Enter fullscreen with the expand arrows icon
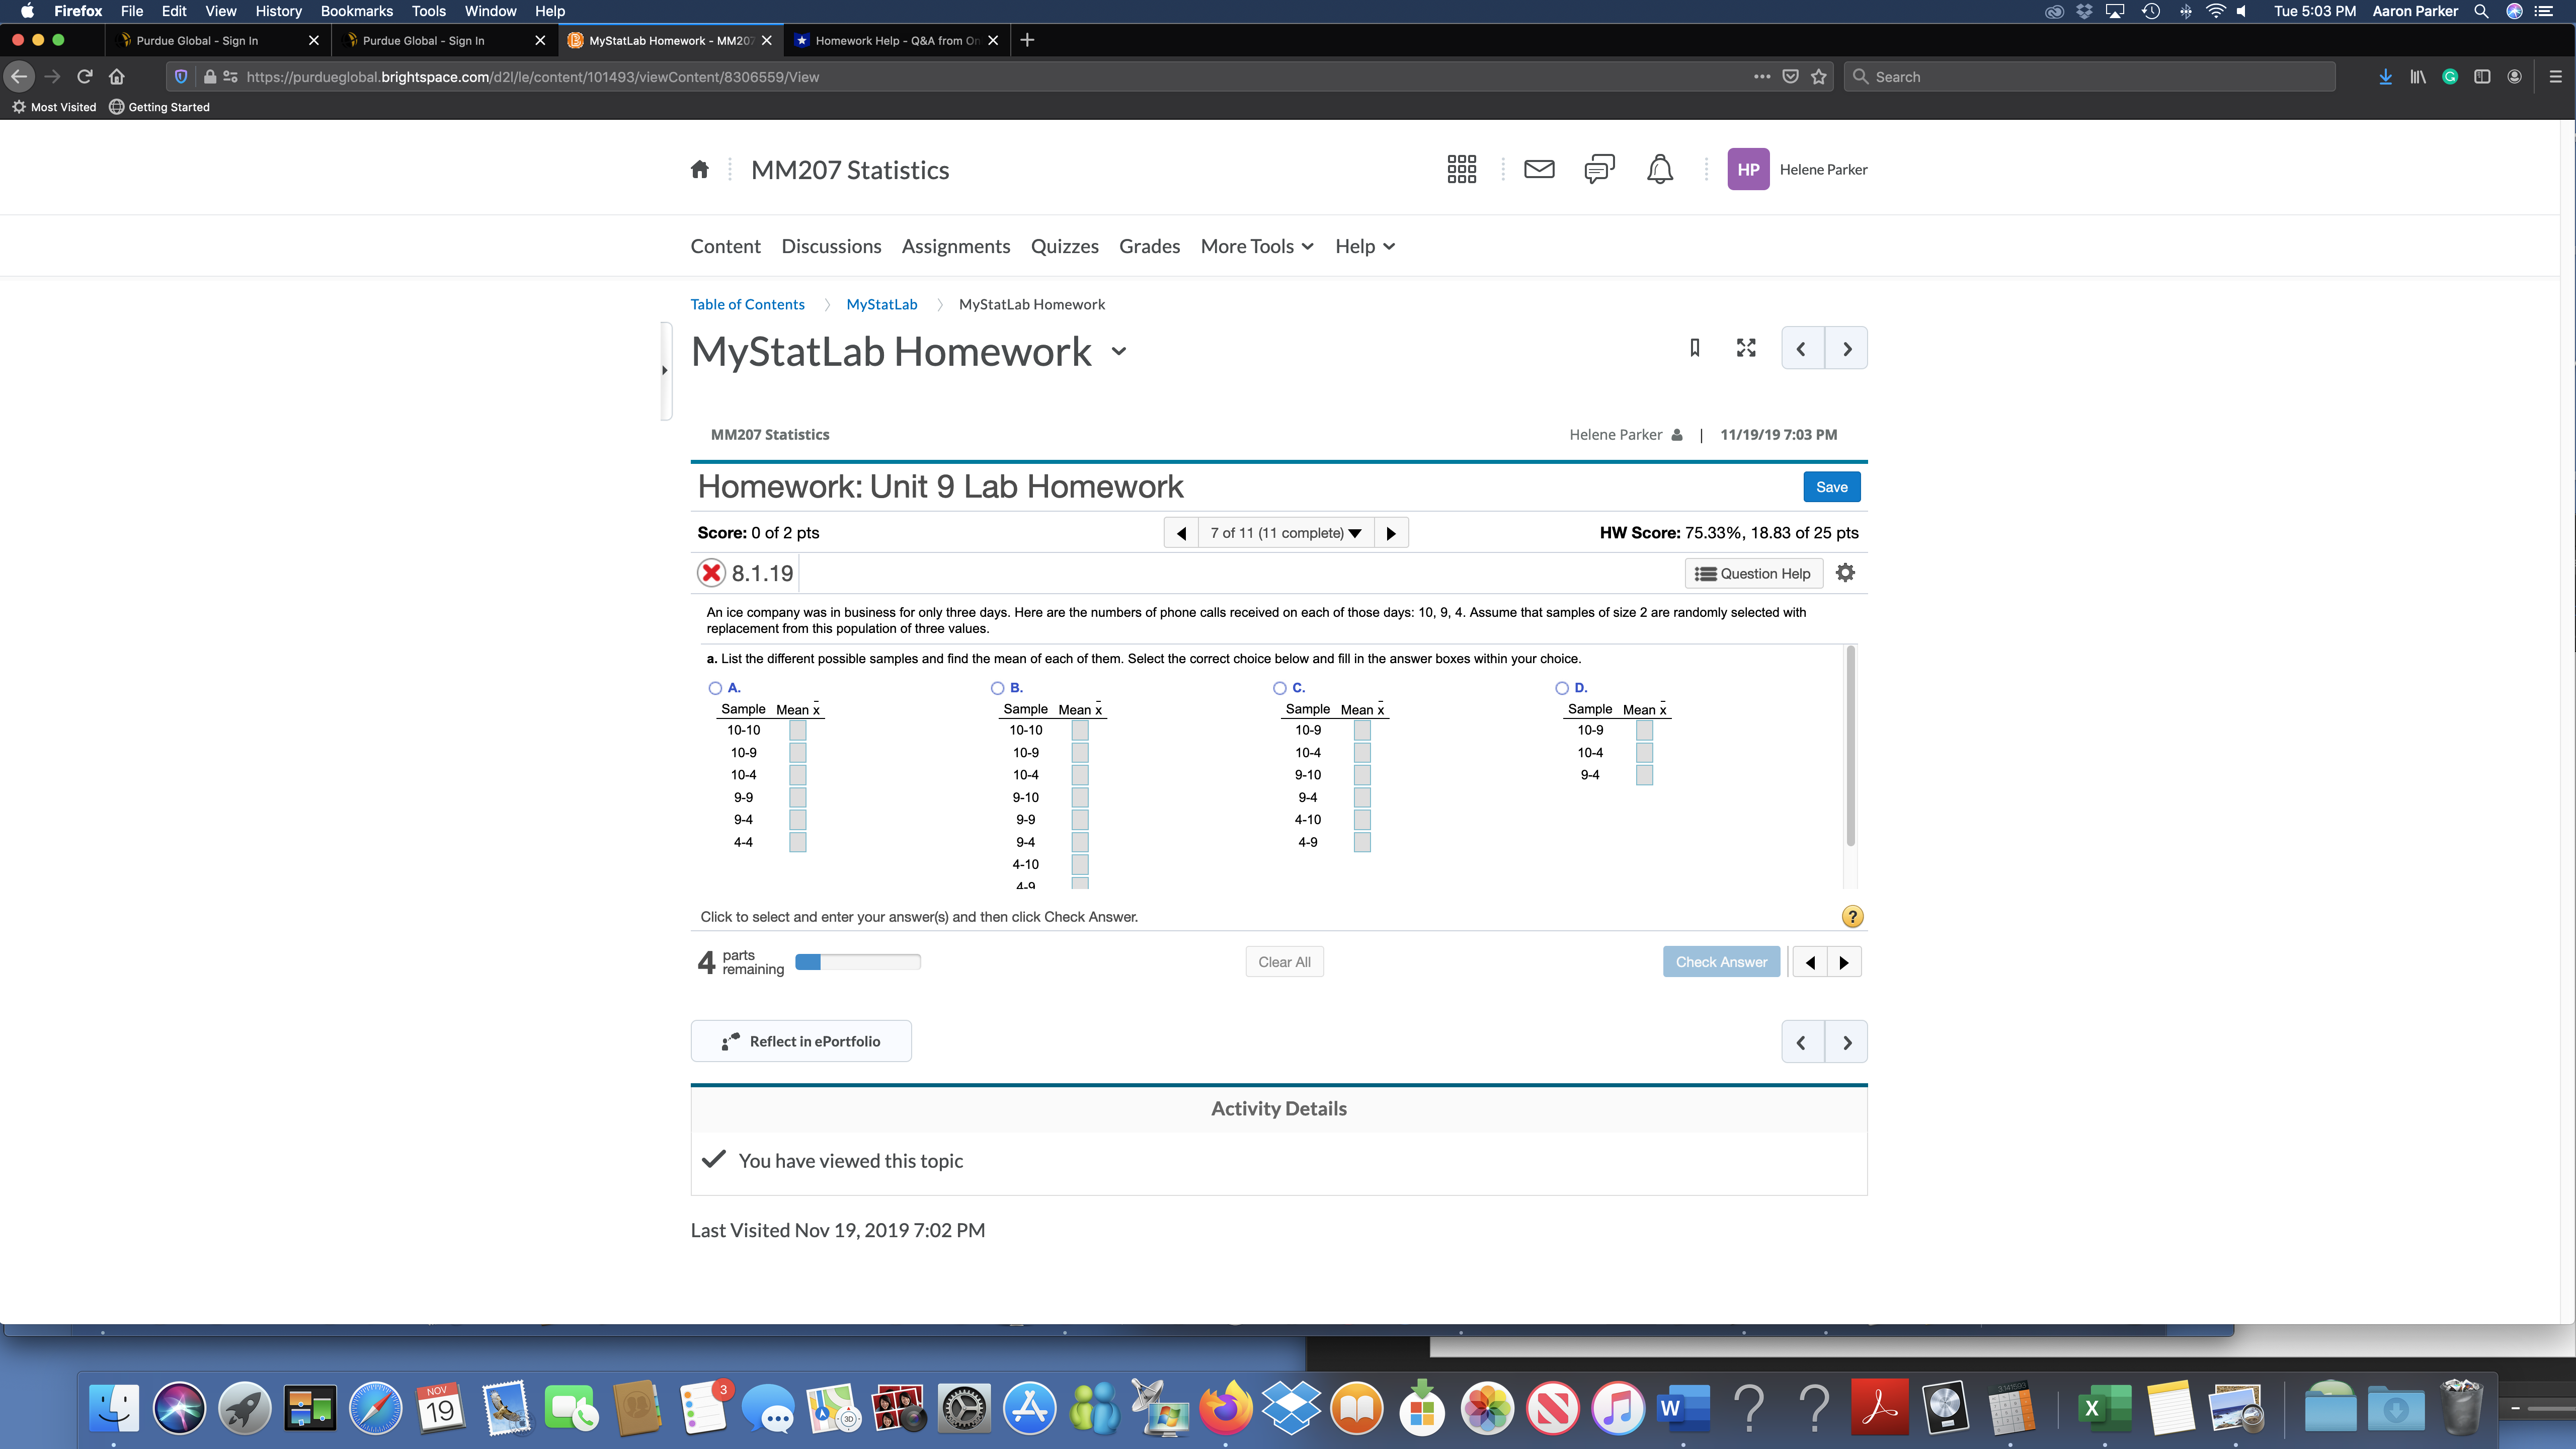This screenshot has height=1449, width=2576. 1746,348
